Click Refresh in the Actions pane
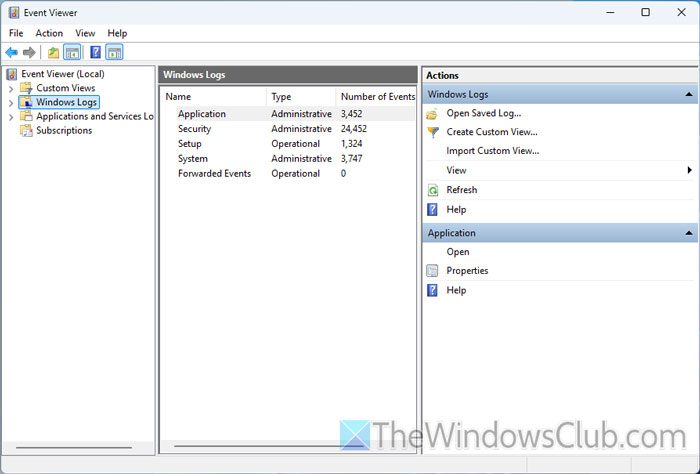The width and height of the screenshot is (700, 474). coord(462,190)
